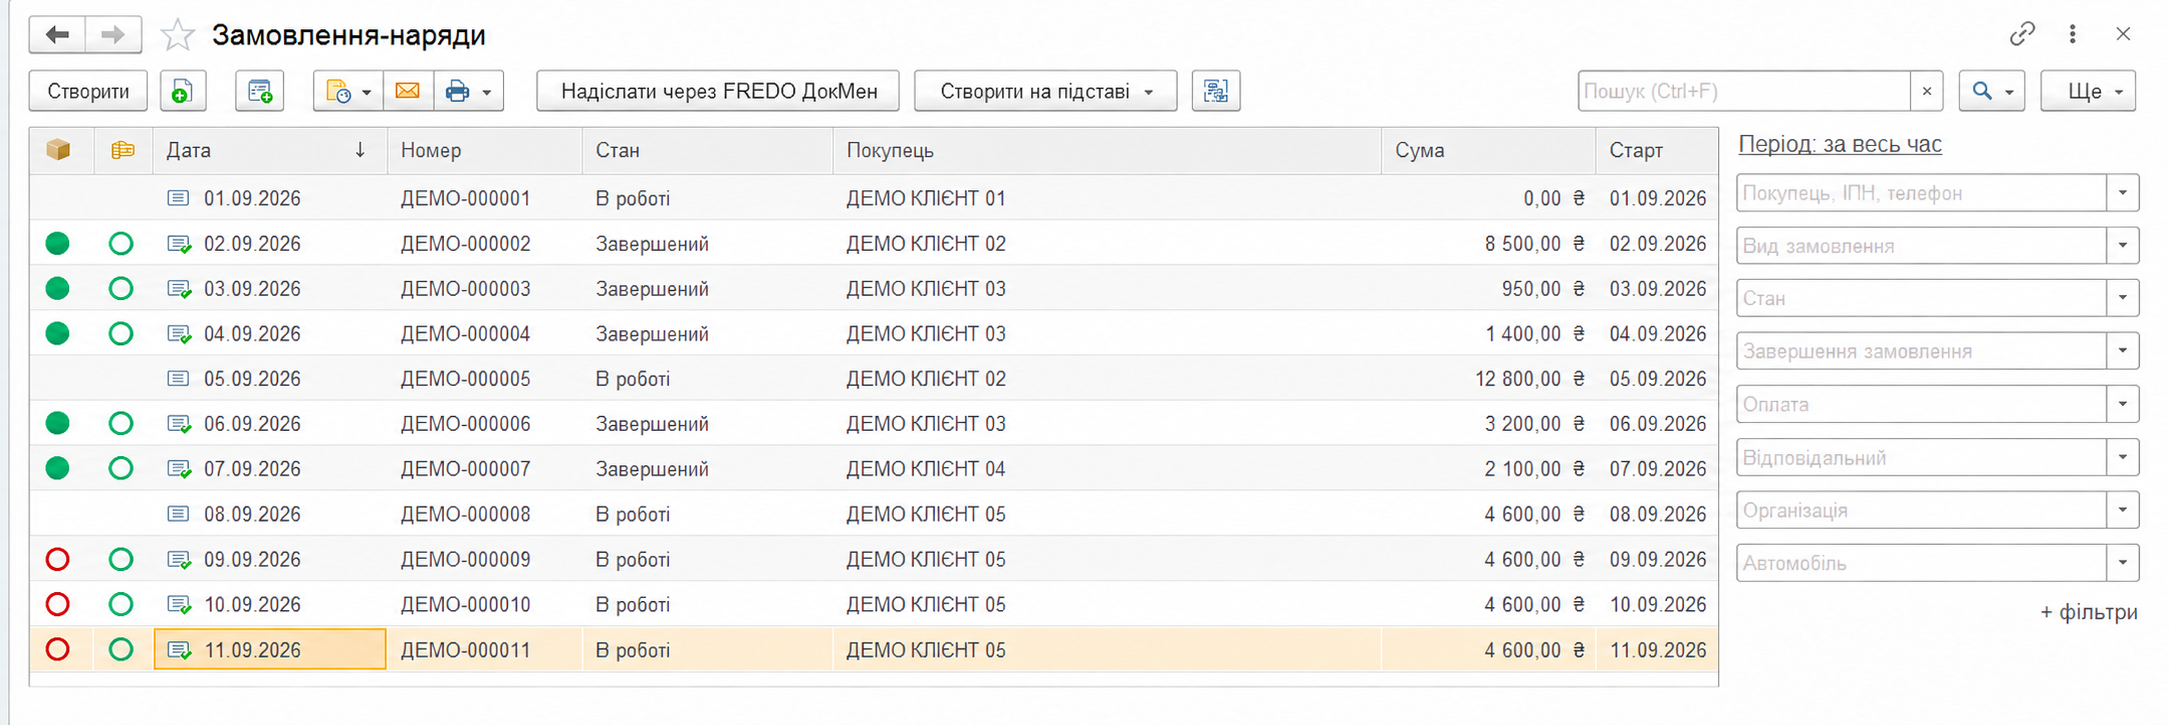
Task: Click the back navigation arrow
Action: tap(57, 35)
